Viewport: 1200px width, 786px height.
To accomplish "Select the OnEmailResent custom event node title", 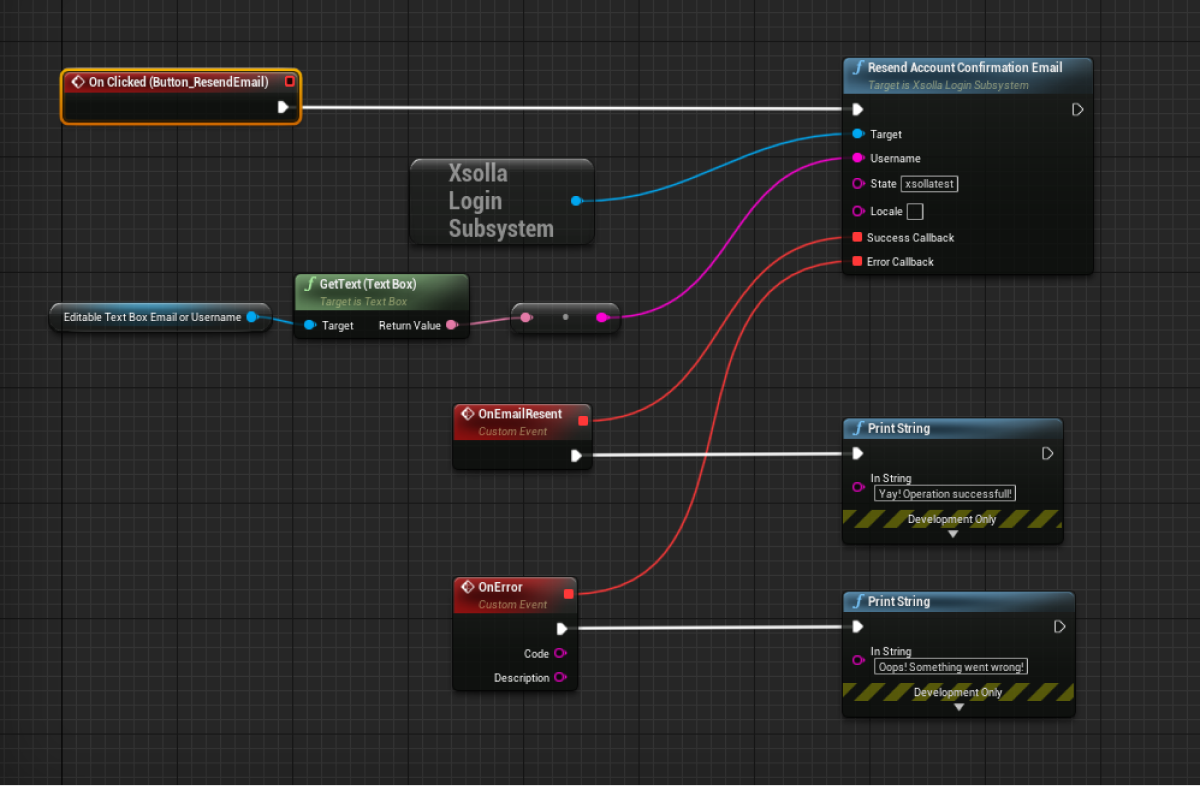I will tap(520, 414).
